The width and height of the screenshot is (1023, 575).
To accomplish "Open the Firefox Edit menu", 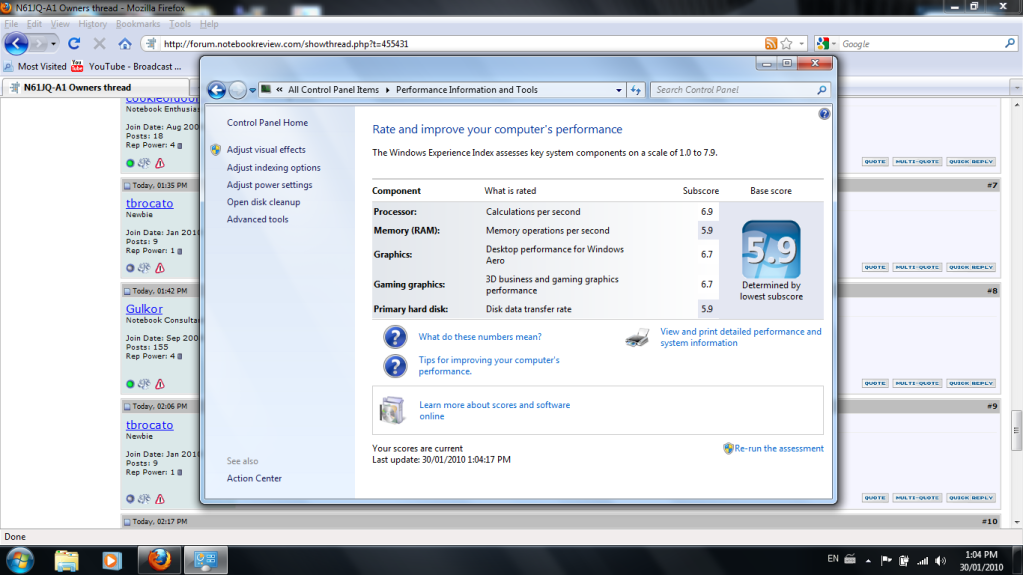I will click(x=34, y=24).
